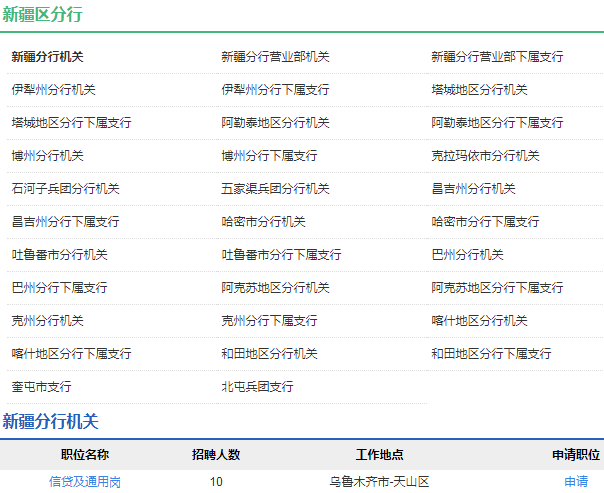Image resolution: width=604 pixels, height=493 pixels.
Task: Select 和田地区分行下属支行
Action: point(491,354)
